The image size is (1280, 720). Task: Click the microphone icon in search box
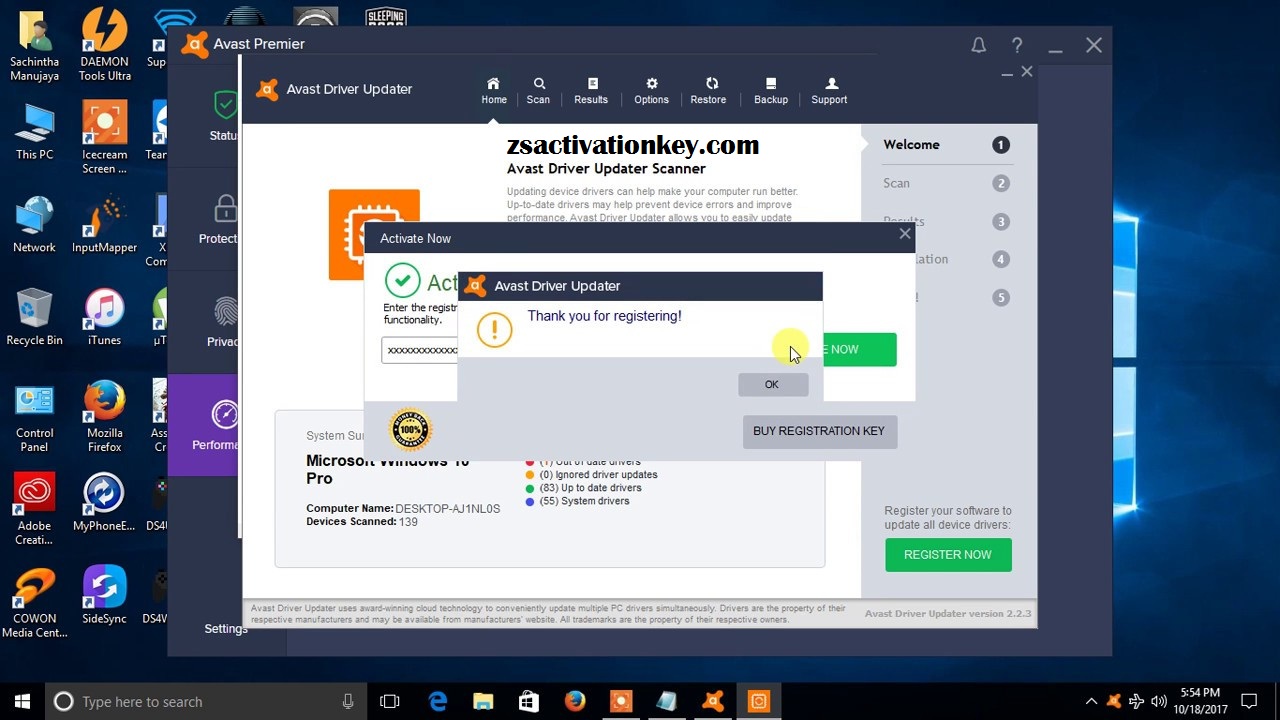(347, 701)
